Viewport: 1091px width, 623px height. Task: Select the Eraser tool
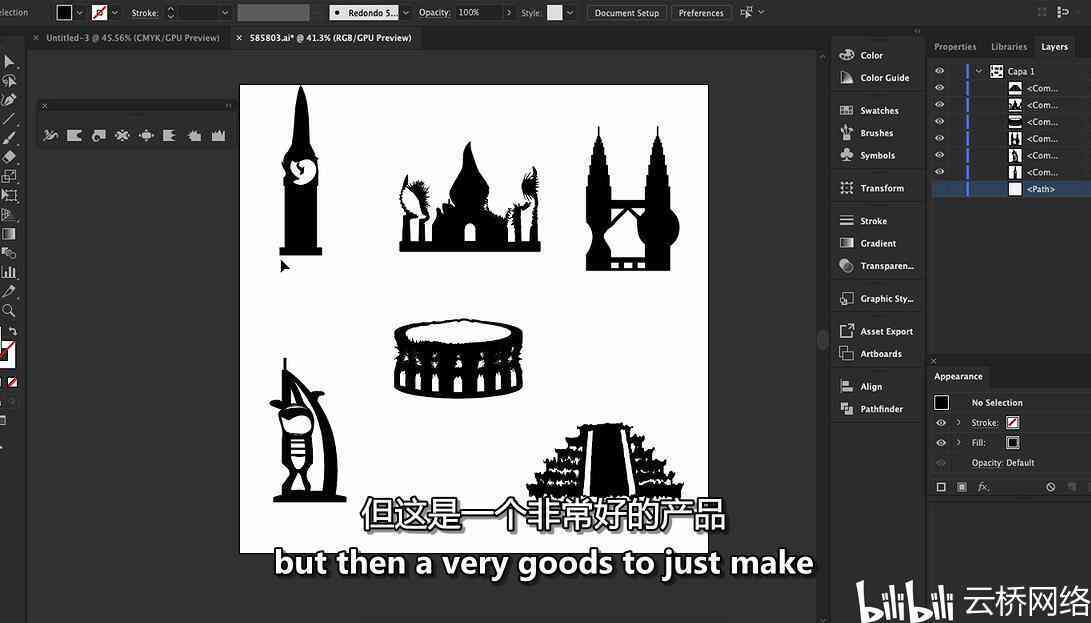(9, 157)
